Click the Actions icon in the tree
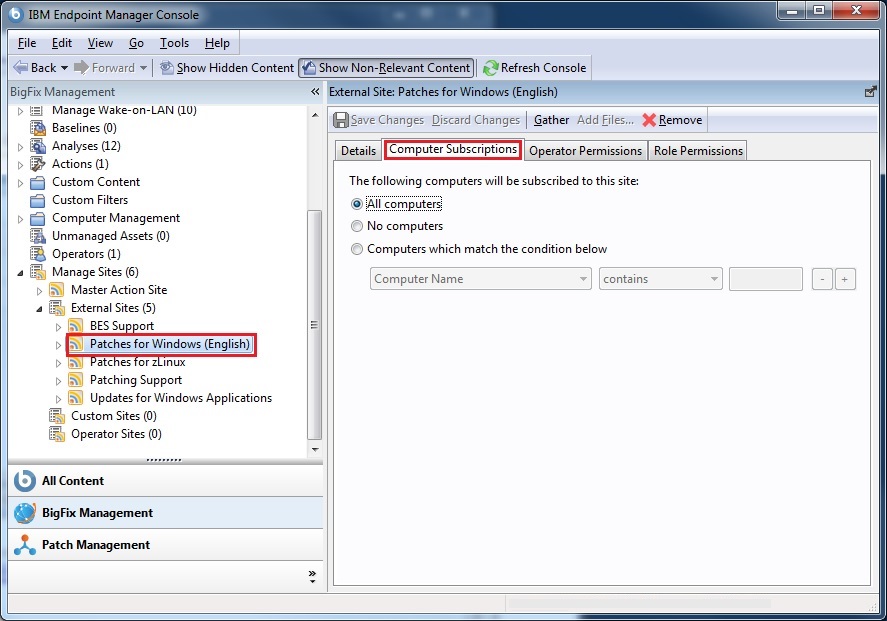Screen dimensions: 887x621 tap(38, 164)
